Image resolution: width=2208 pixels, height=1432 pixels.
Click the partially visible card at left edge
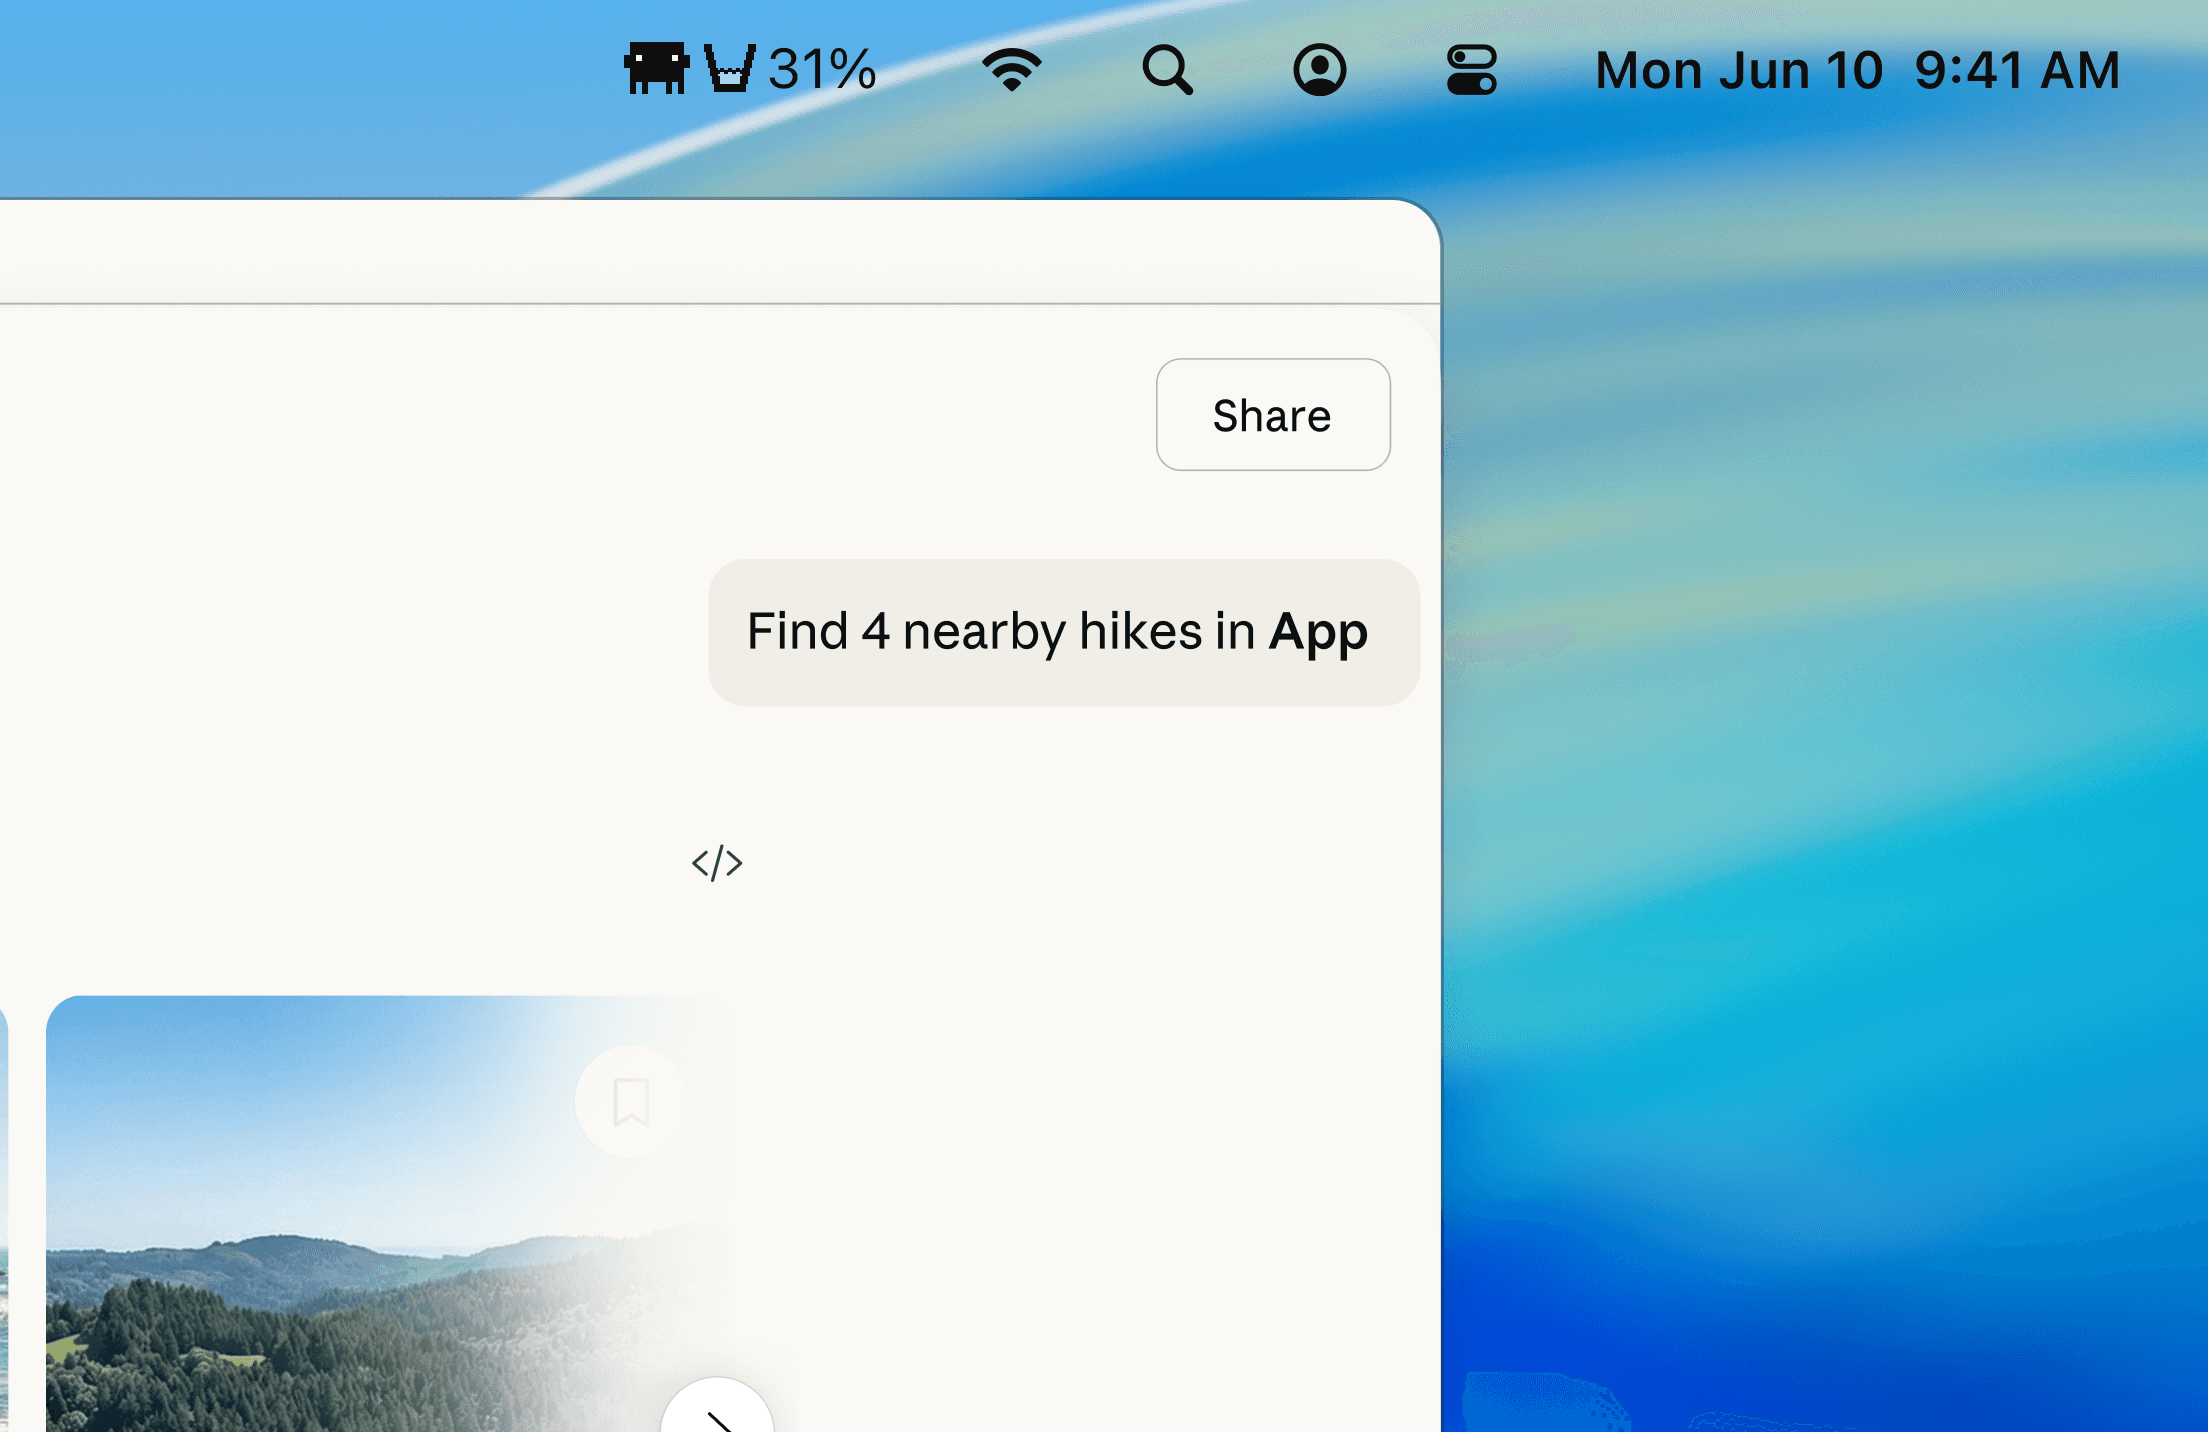point(3,1220)
